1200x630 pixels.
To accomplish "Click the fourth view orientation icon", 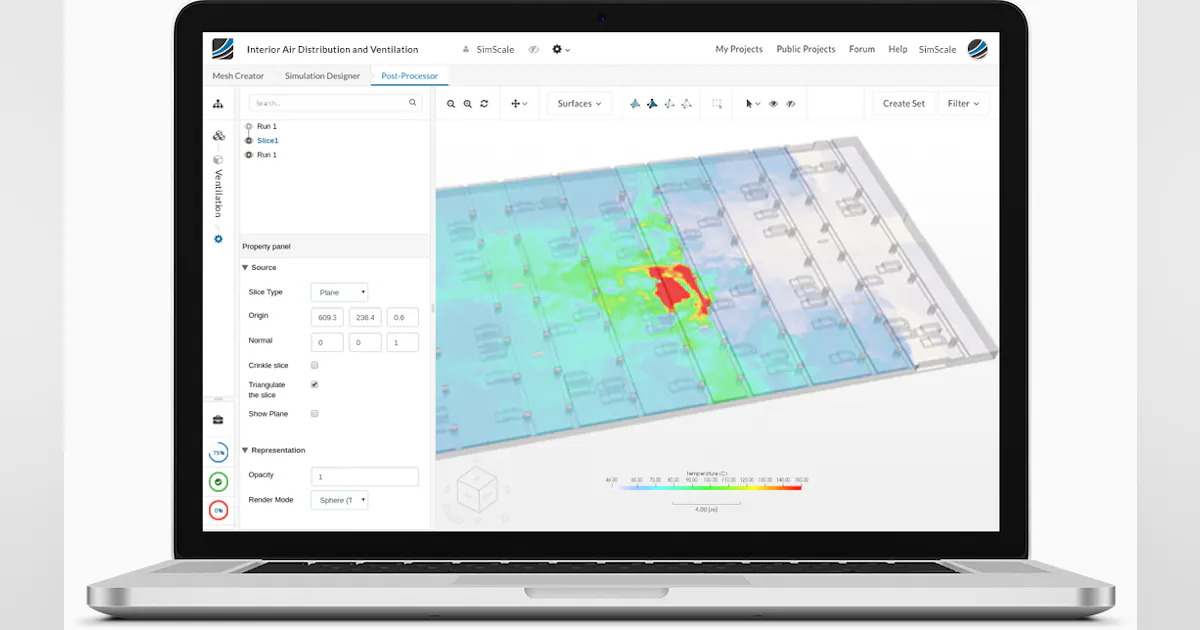I will (x=686, y=104).
